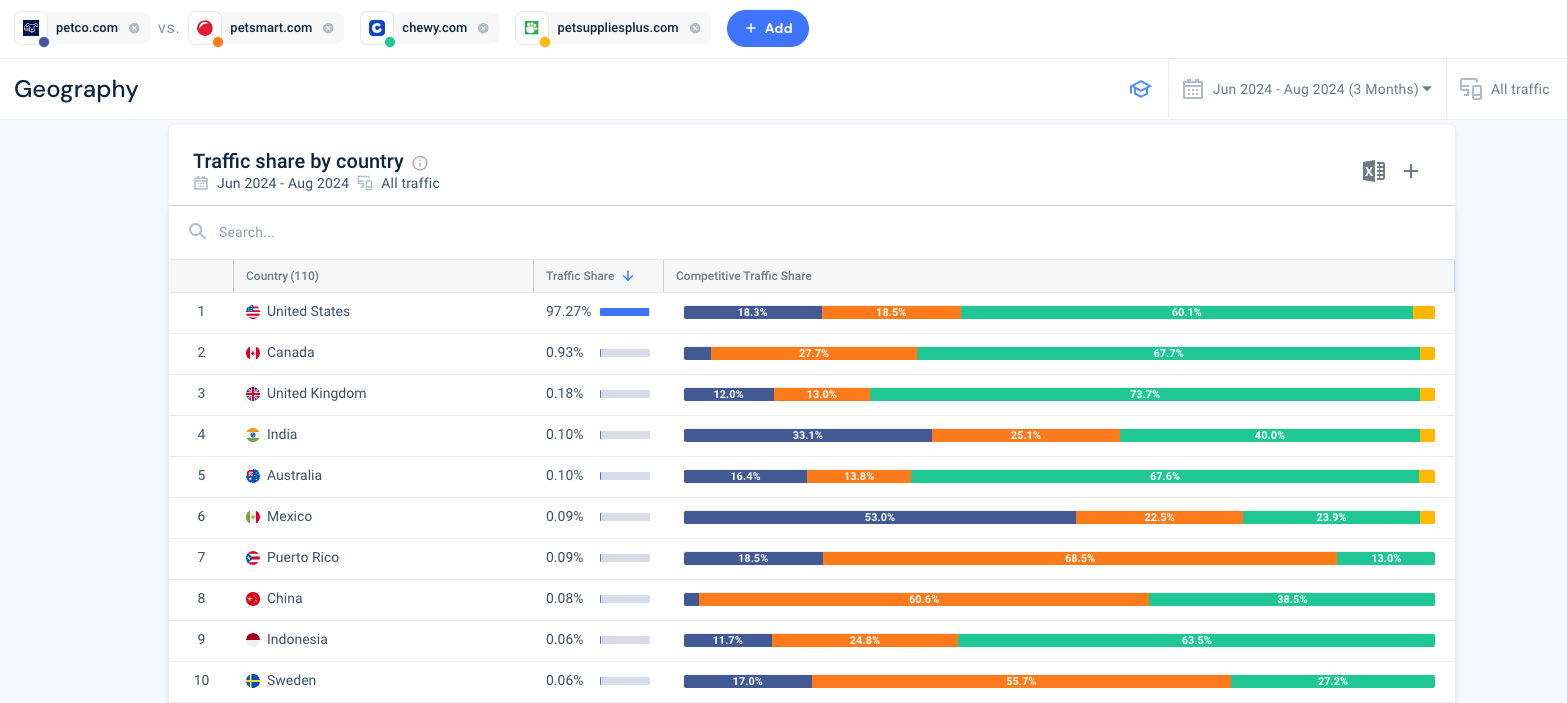The image size is (1567, 703).
Task: Click the petsuppliesplus.com site logo icon
Action: tap(532, 28)
